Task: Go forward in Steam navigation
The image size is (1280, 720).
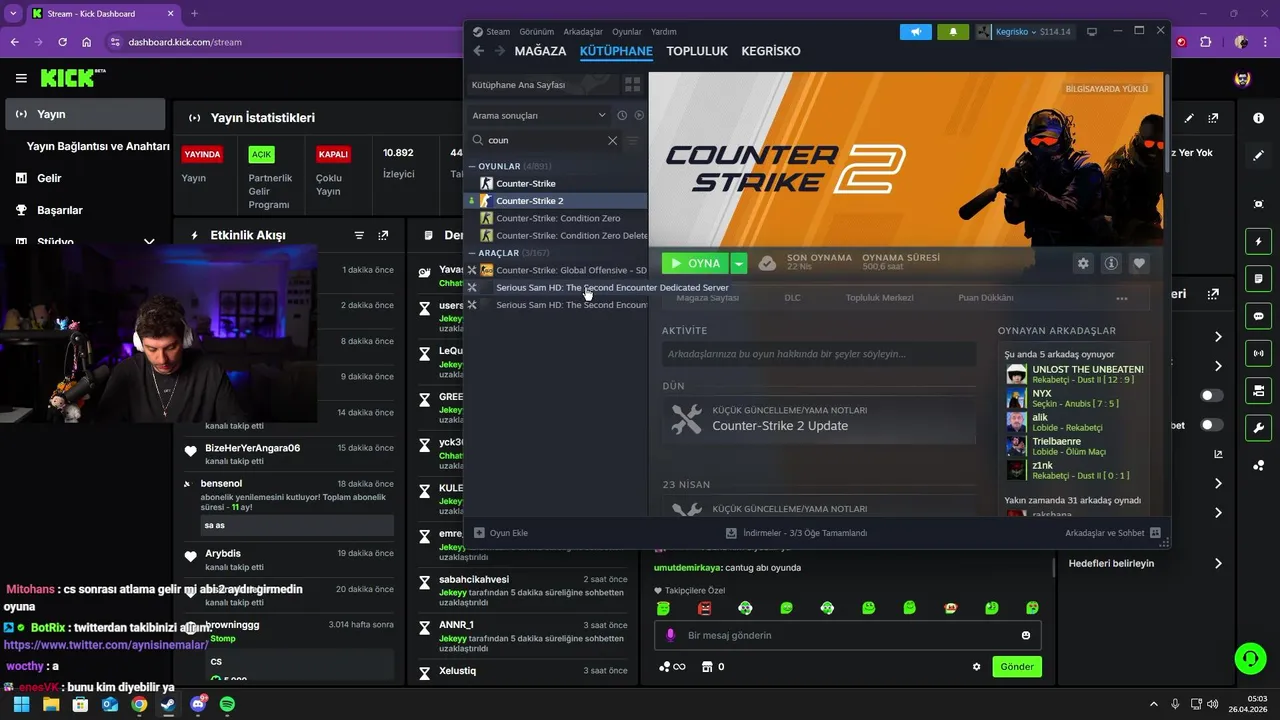Action: [x=499, y=51]
